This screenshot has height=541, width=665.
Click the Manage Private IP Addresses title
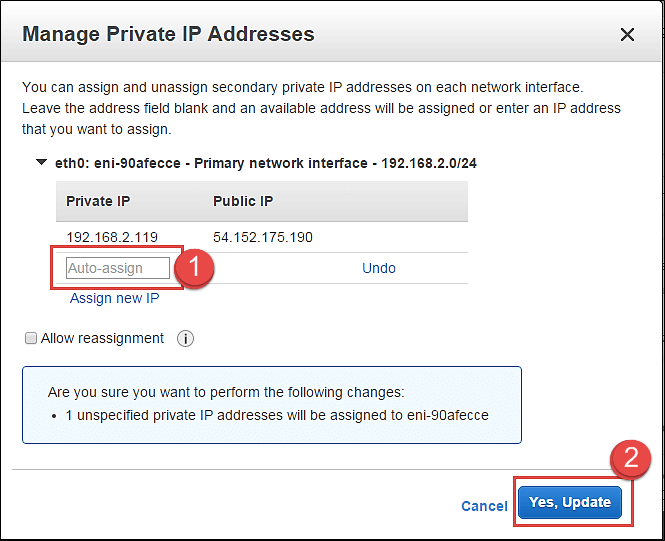168,34
